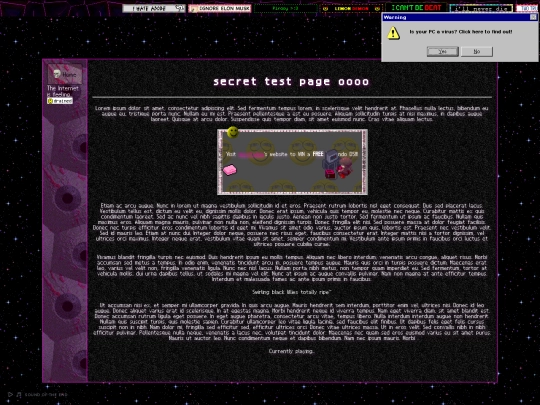Click the partially visible white banner at top right
The width and height of the screenshot is (540, 405).
coord(528,8)
